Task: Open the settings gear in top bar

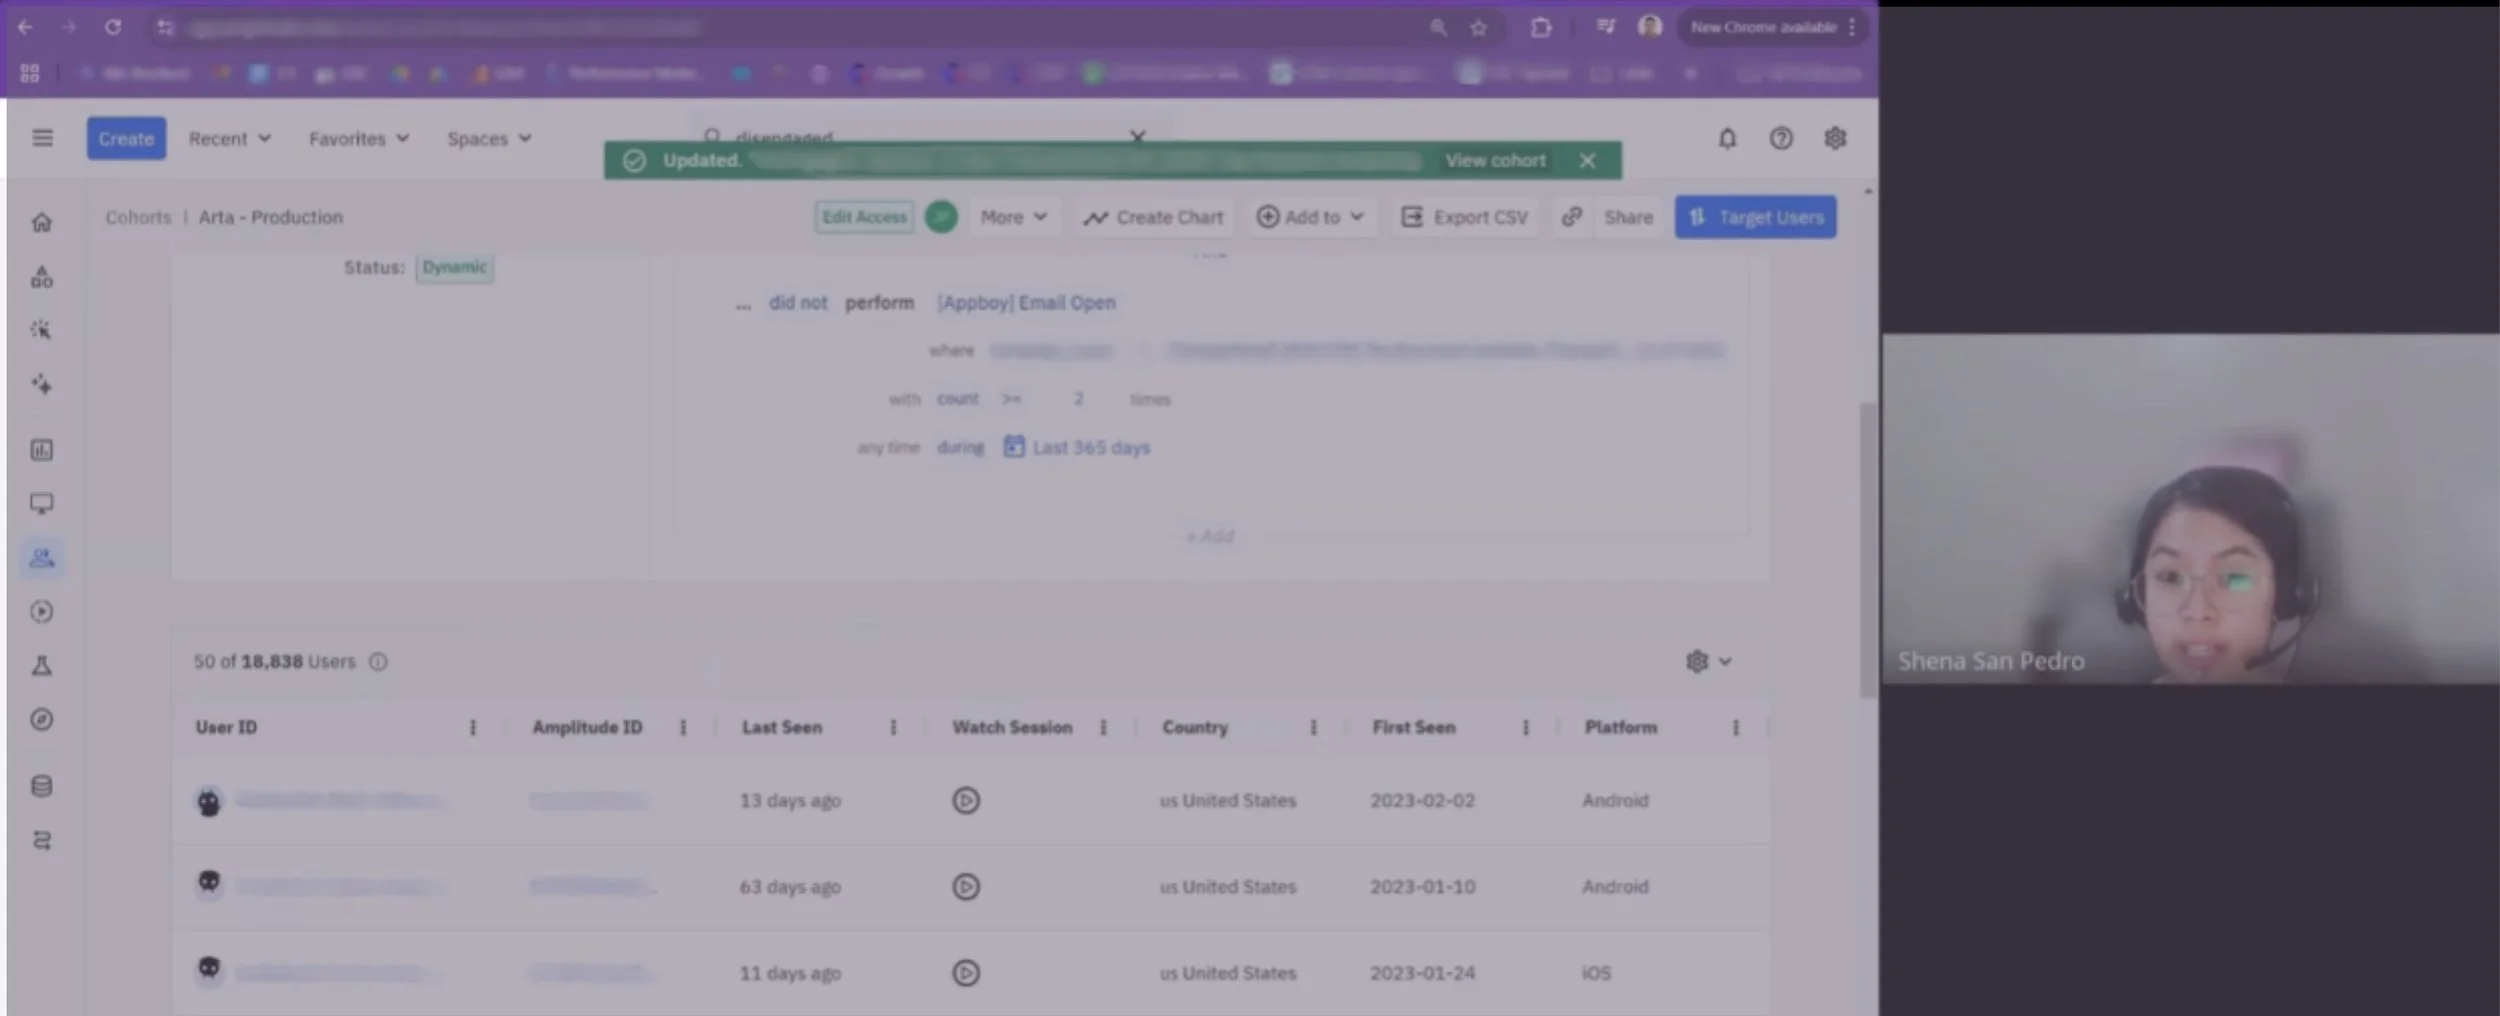Action: [1835, 138]
